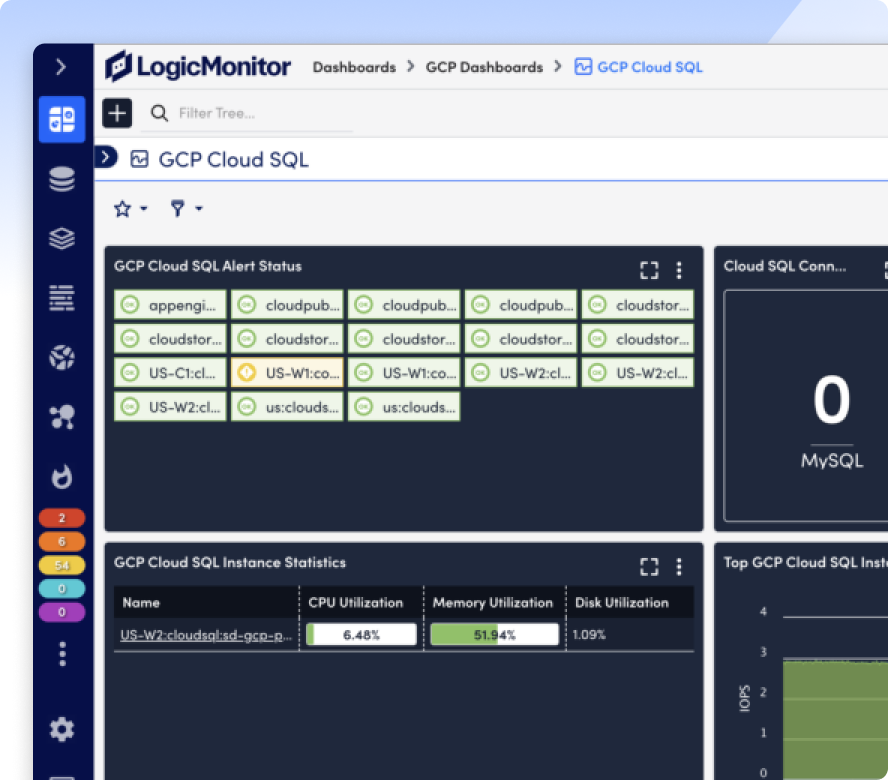This screenshot has height=780, width=888.
Task: Focus the Filter Tree search field
Action: tap(247, 114)
